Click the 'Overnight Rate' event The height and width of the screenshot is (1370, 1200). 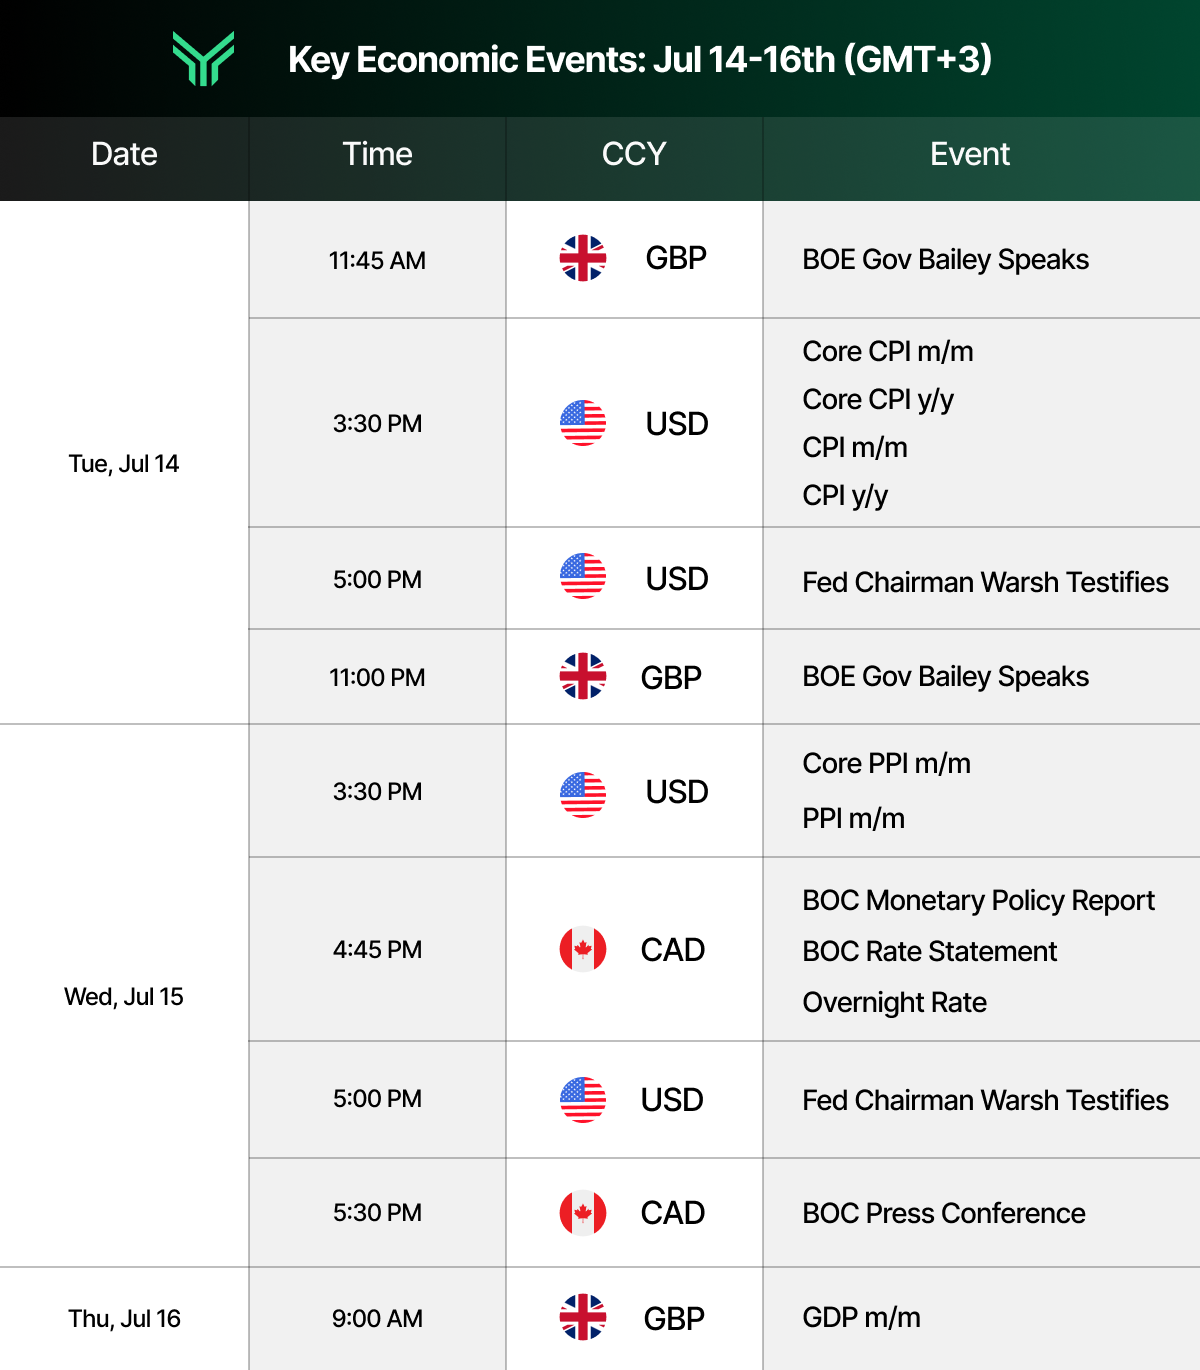(x=894, y=1003)
